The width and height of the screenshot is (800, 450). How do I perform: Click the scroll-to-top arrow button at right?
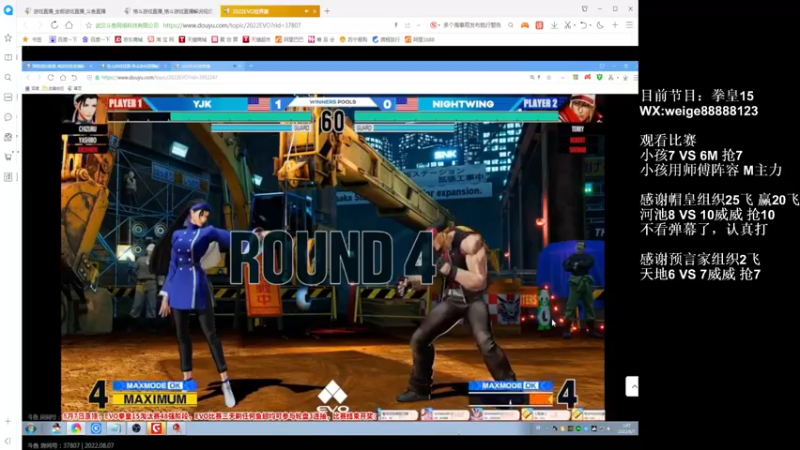pos(632,387)
